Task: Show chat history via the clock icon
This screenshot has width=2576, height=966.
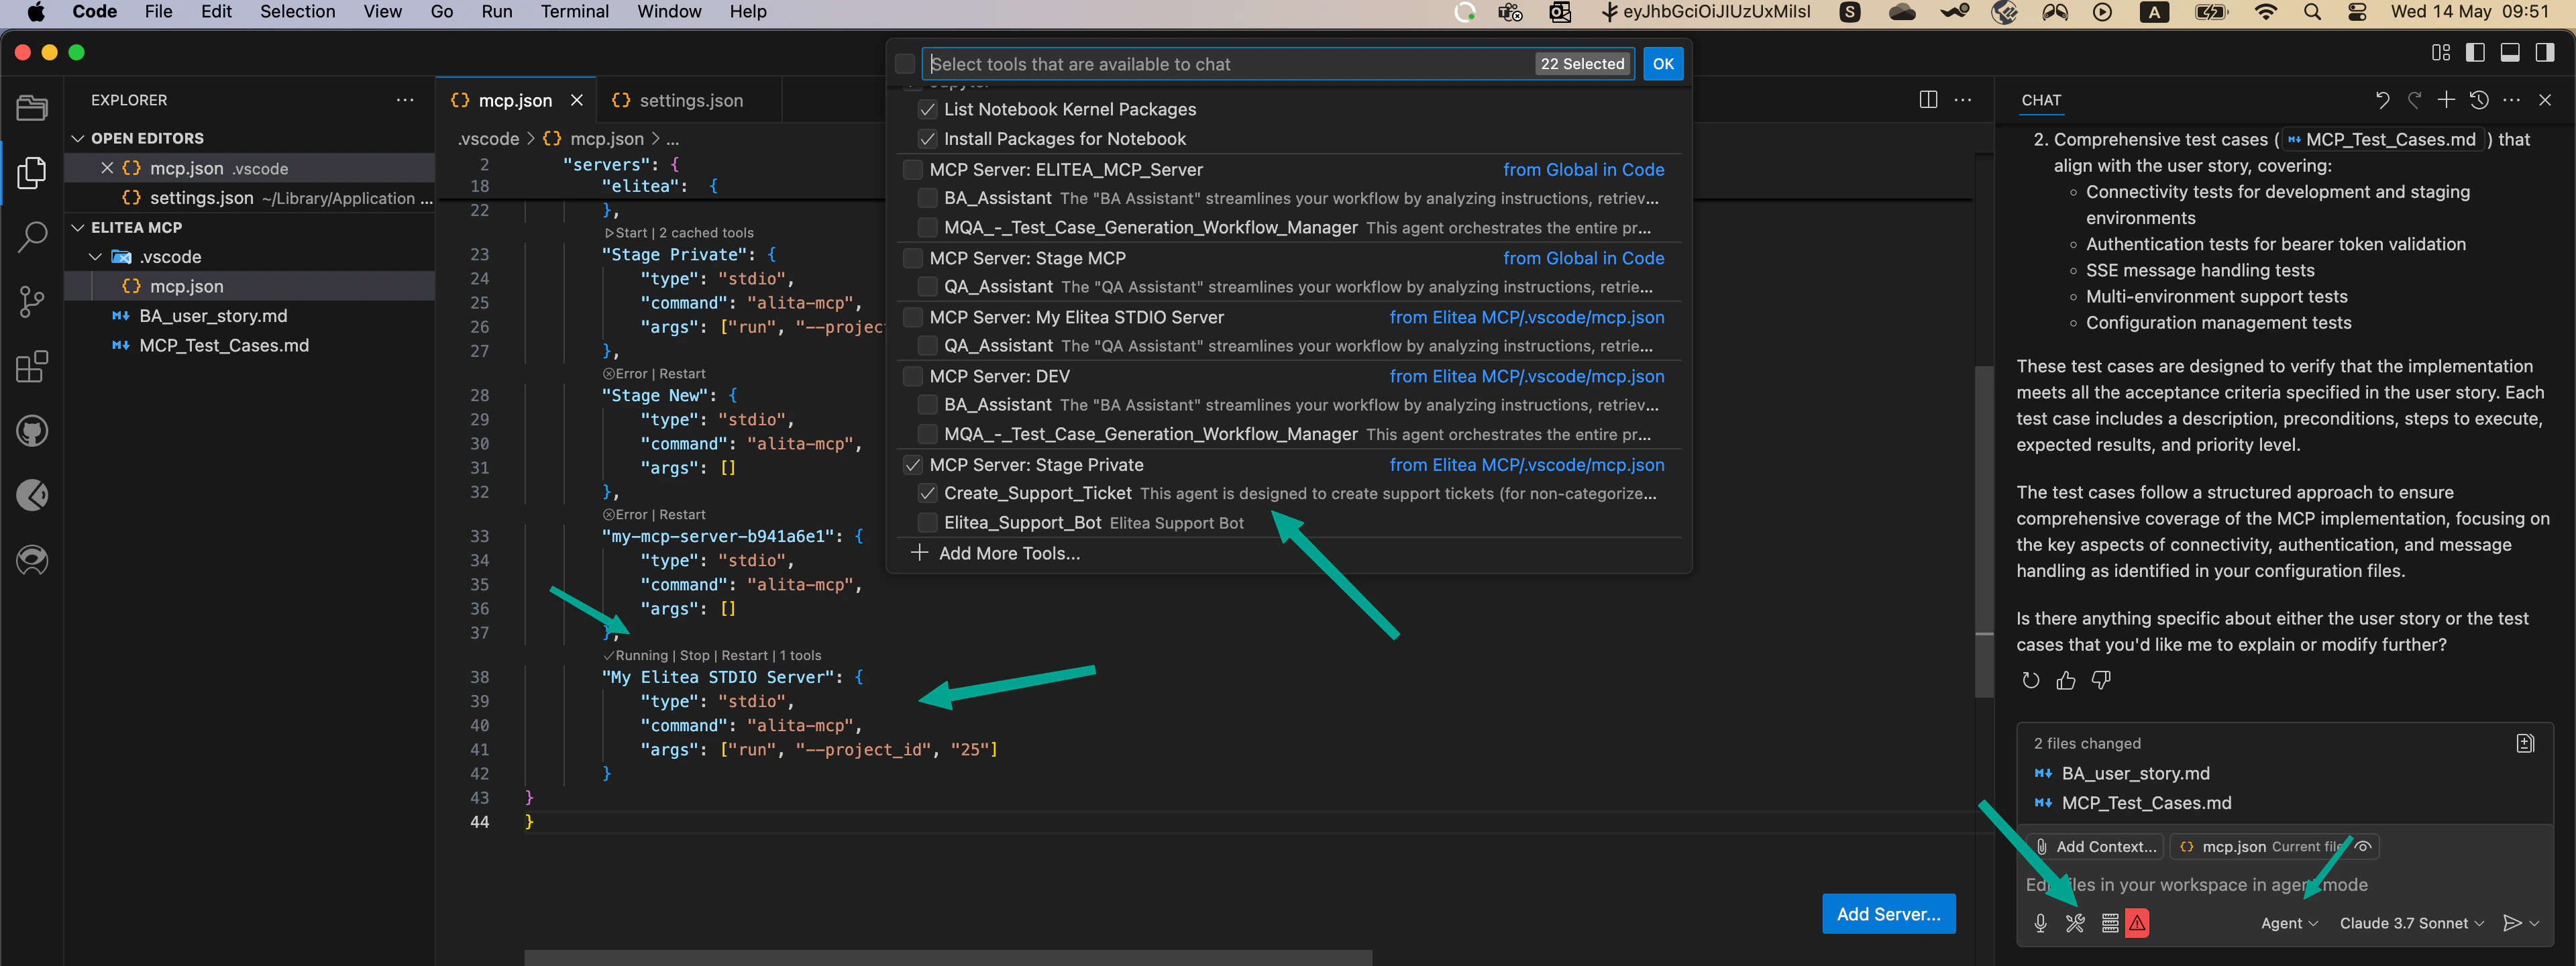Action: (x=2479, y=100)
